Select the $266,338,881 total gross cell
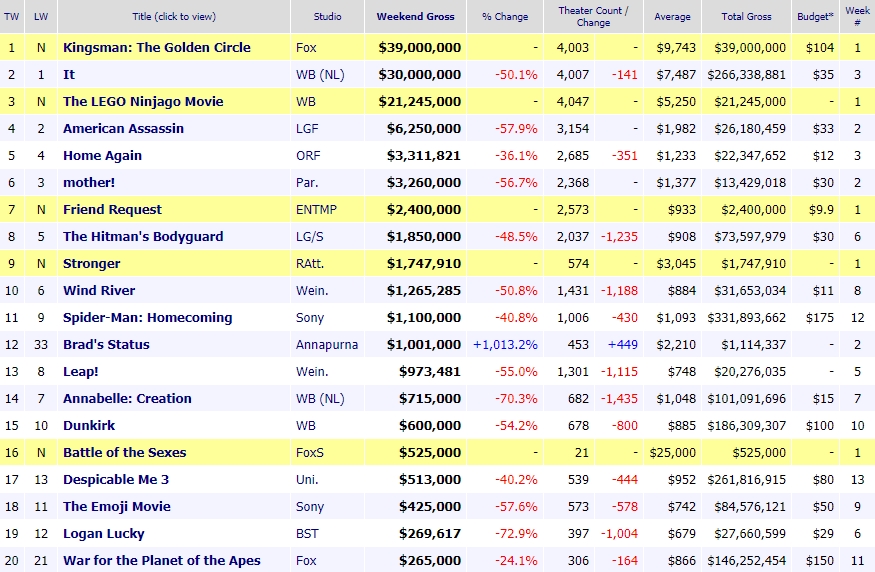Image resolution: width=875 pixels, height=572 pixels. click(x=746, y=74)
